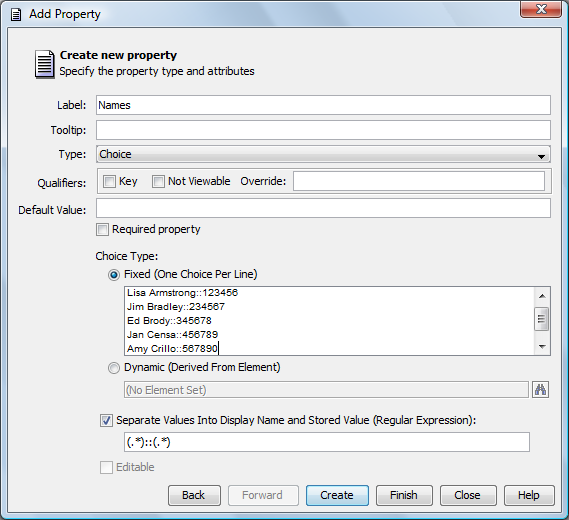Screen dimensions: 569x520
Task: Click the disabled Editable checkbox
Action: point(106,467)
